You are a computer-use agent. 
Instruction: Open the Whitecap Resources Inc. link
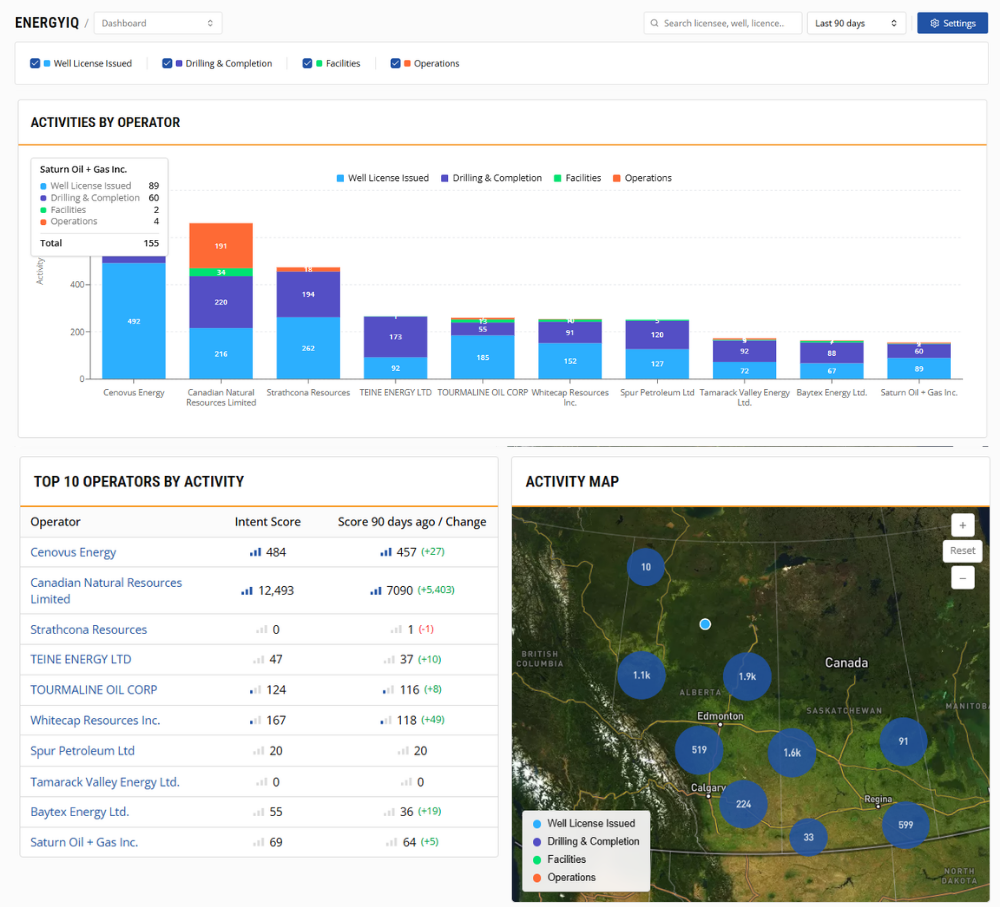[95, 720]
